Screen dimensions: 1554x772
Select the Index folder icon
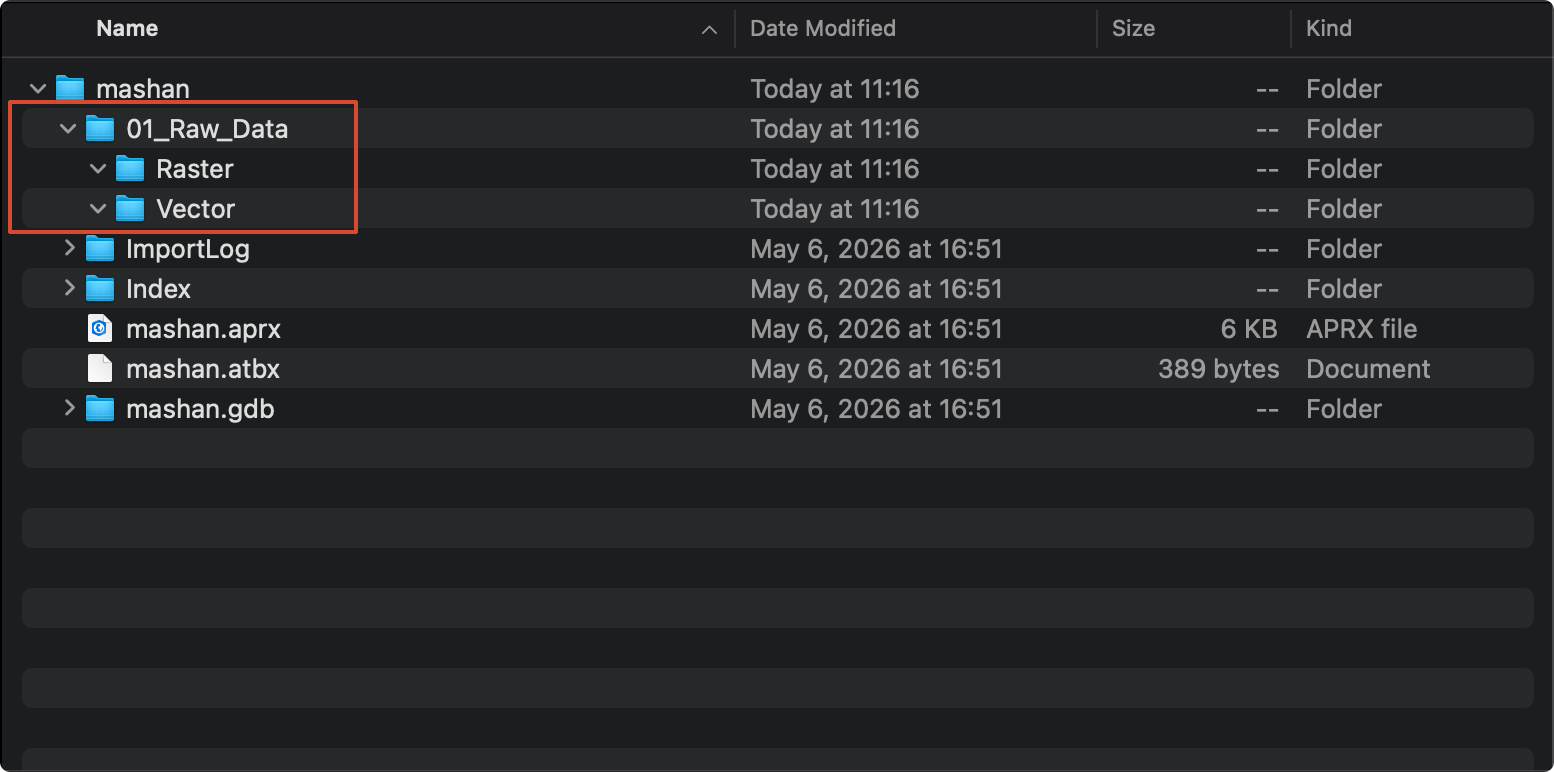(100, 289)
